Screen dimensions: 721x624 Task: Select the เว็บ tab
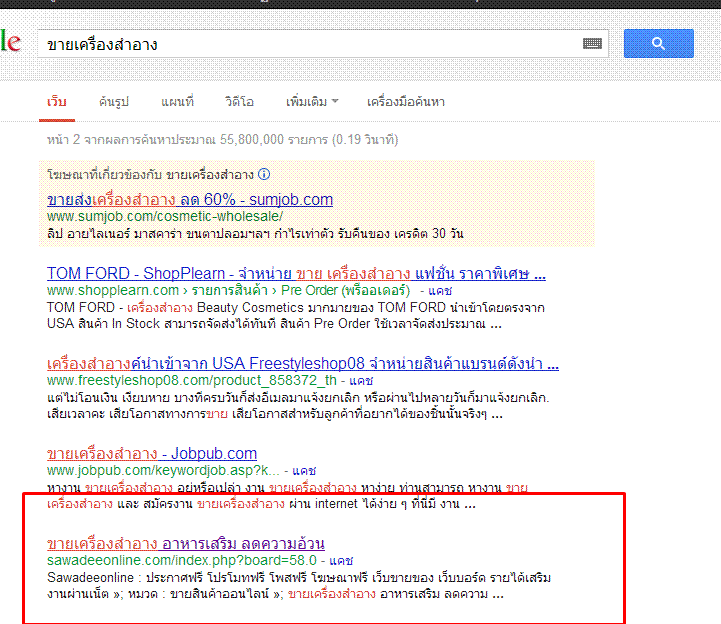57,102
